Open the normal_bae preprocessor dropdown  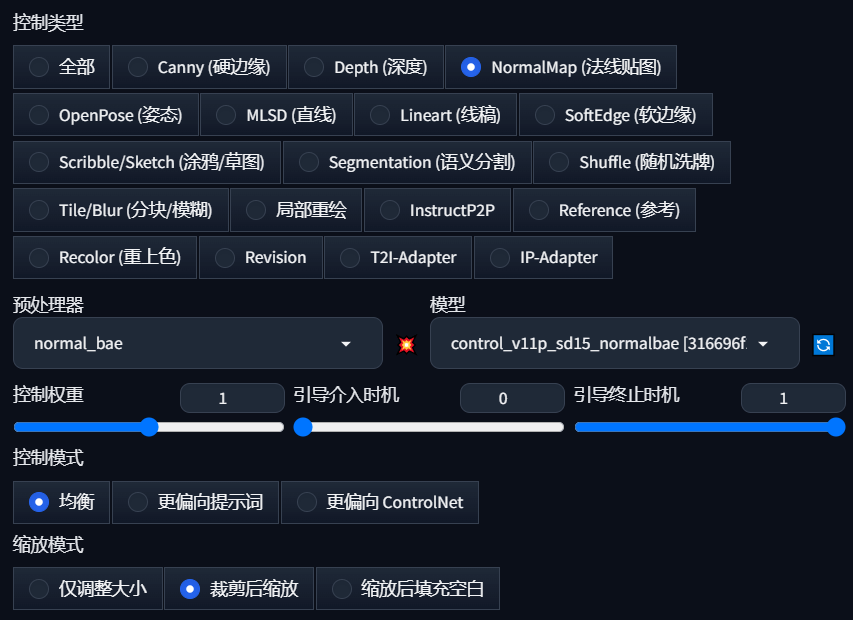coord(198,343)
